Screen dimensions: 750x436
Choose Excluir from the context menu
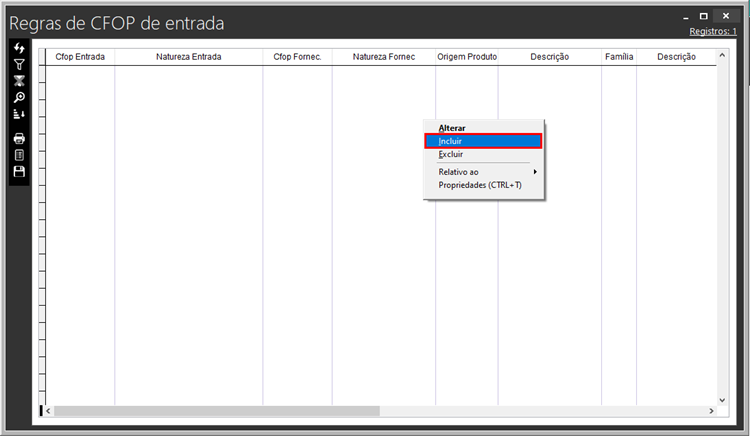(x=484, y=154)
